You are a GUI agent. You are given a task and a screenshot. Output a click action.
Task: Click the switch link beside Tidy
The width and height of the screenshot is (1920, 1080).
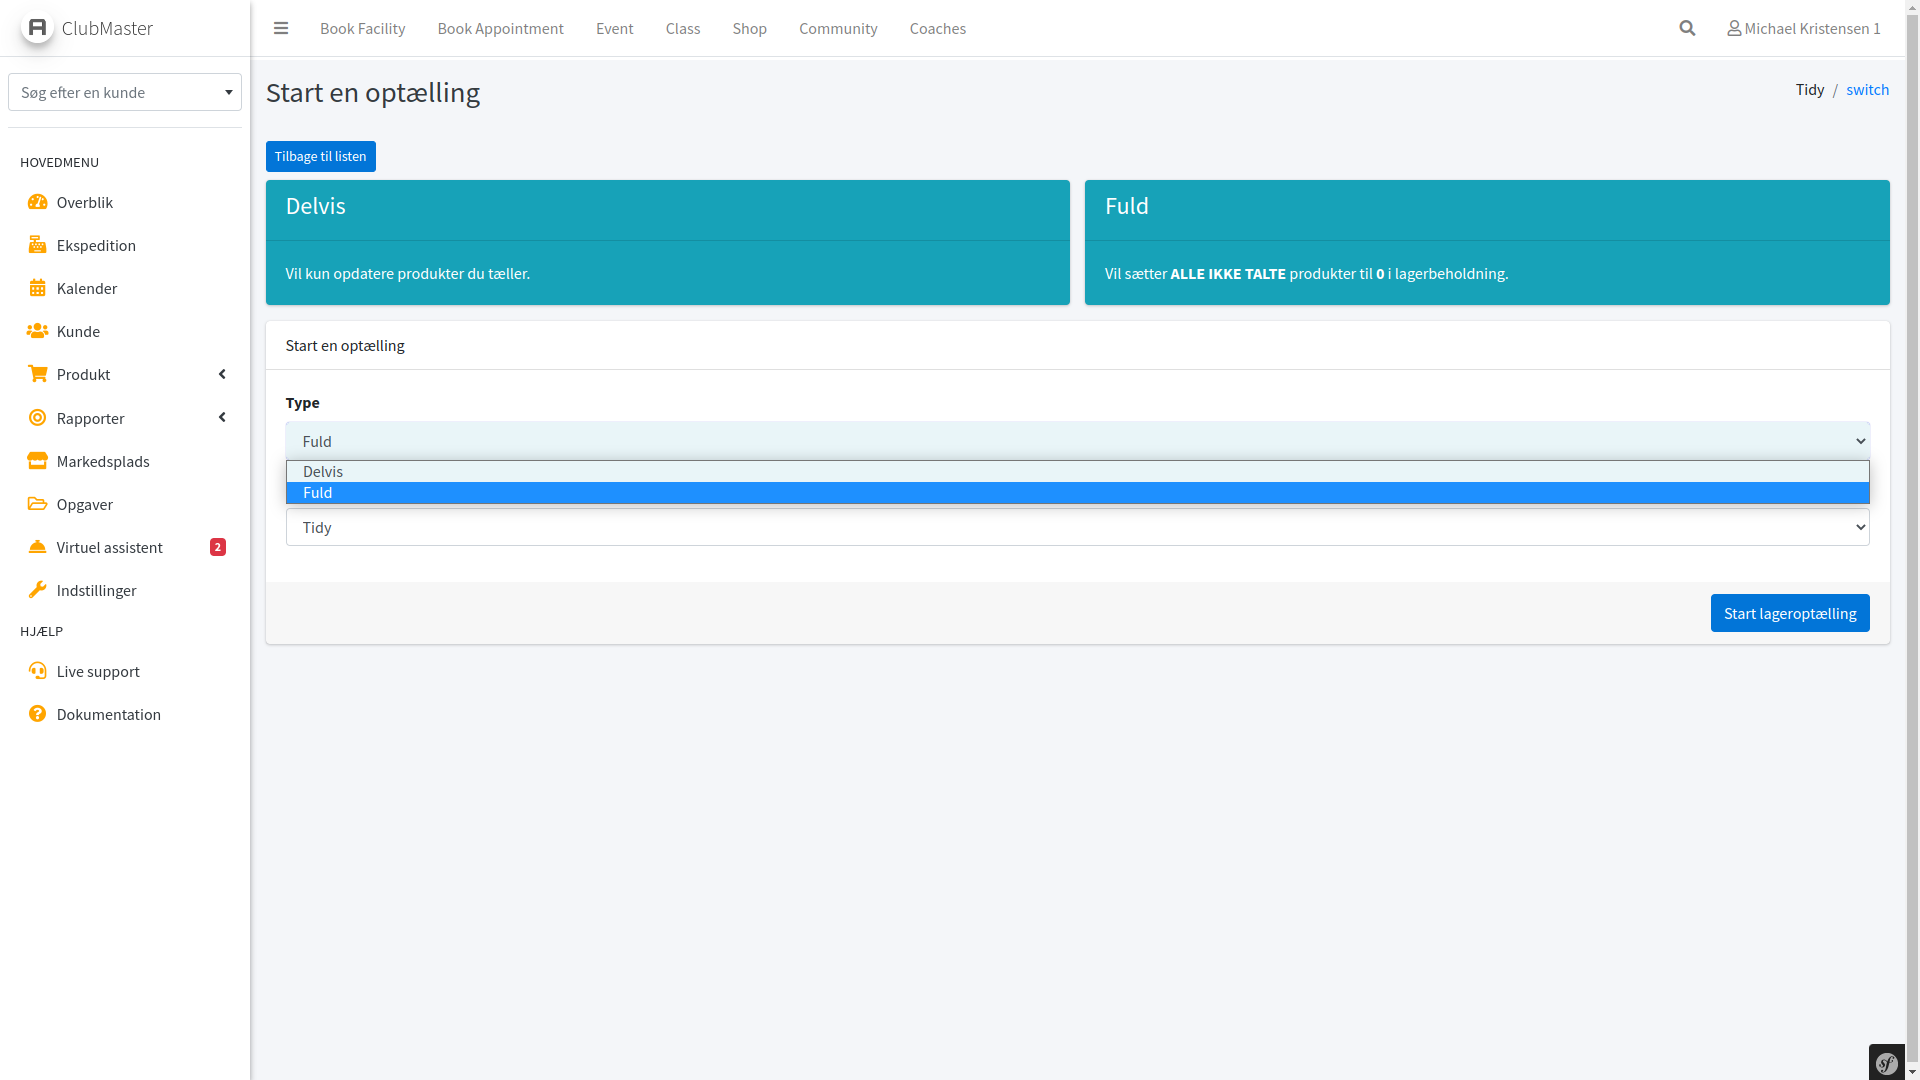click(x=1867, y=90)
